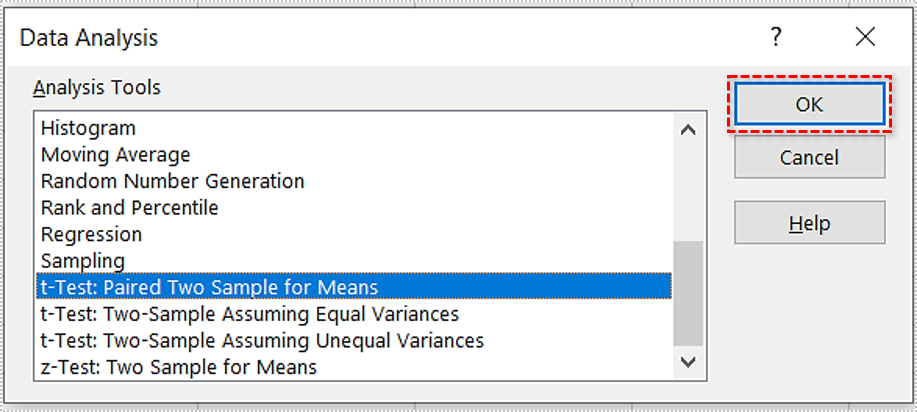Select Rank and Percentile

click(129, 208)
